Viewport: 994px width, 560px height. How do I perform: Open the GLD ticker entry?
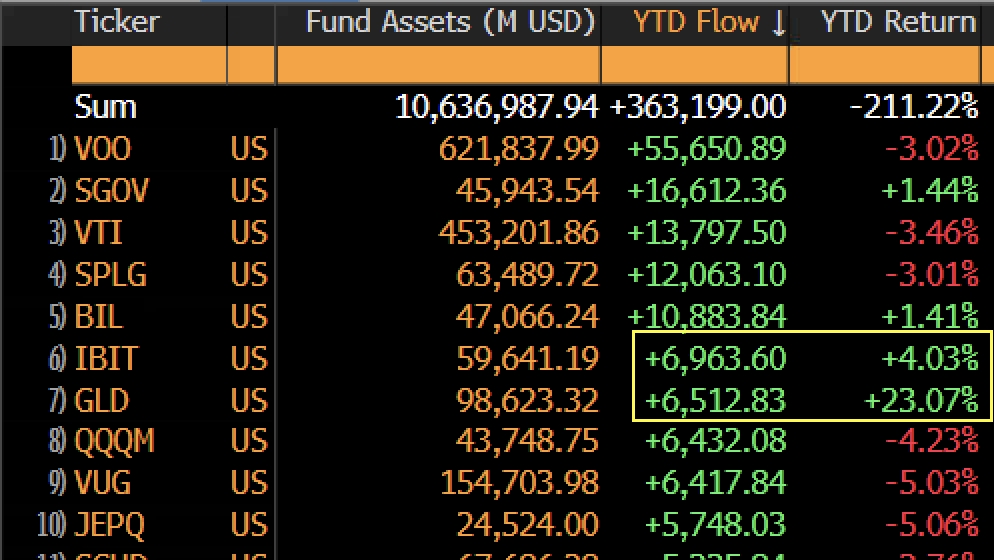102,401
